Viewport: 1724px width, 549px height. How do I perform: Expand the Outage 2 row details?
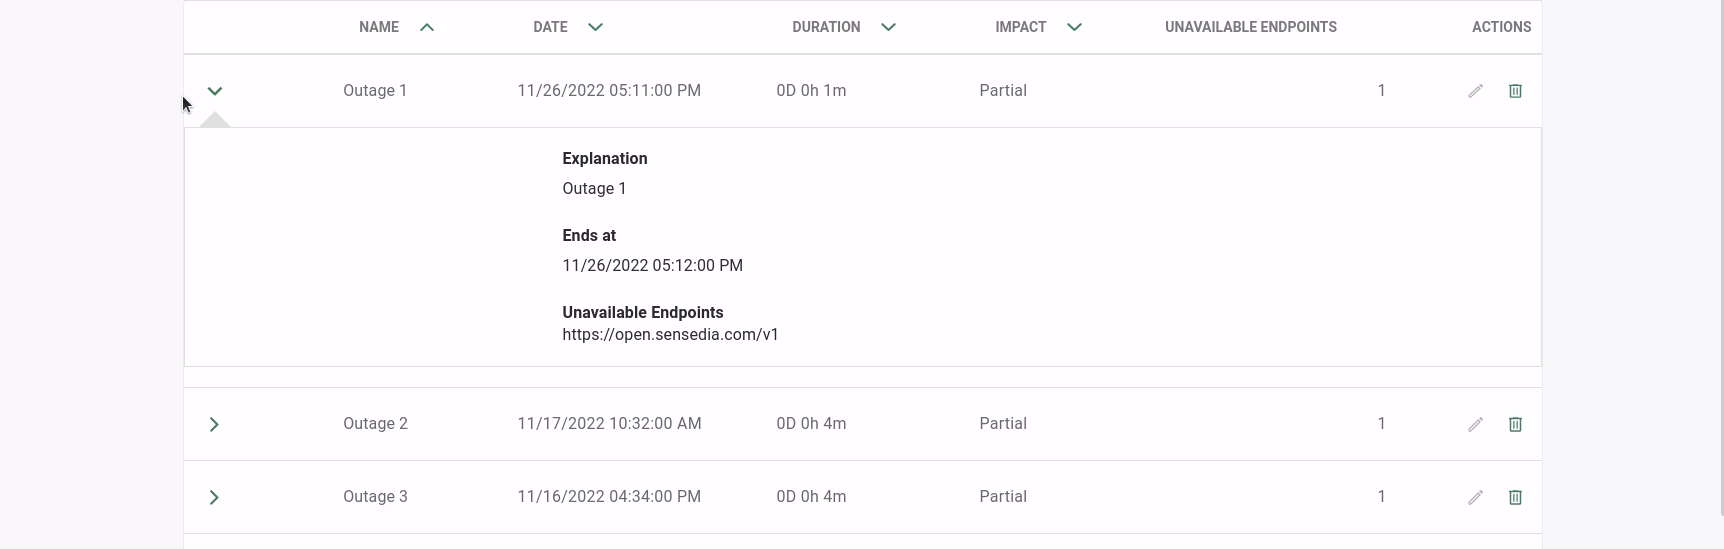(214, 424)
